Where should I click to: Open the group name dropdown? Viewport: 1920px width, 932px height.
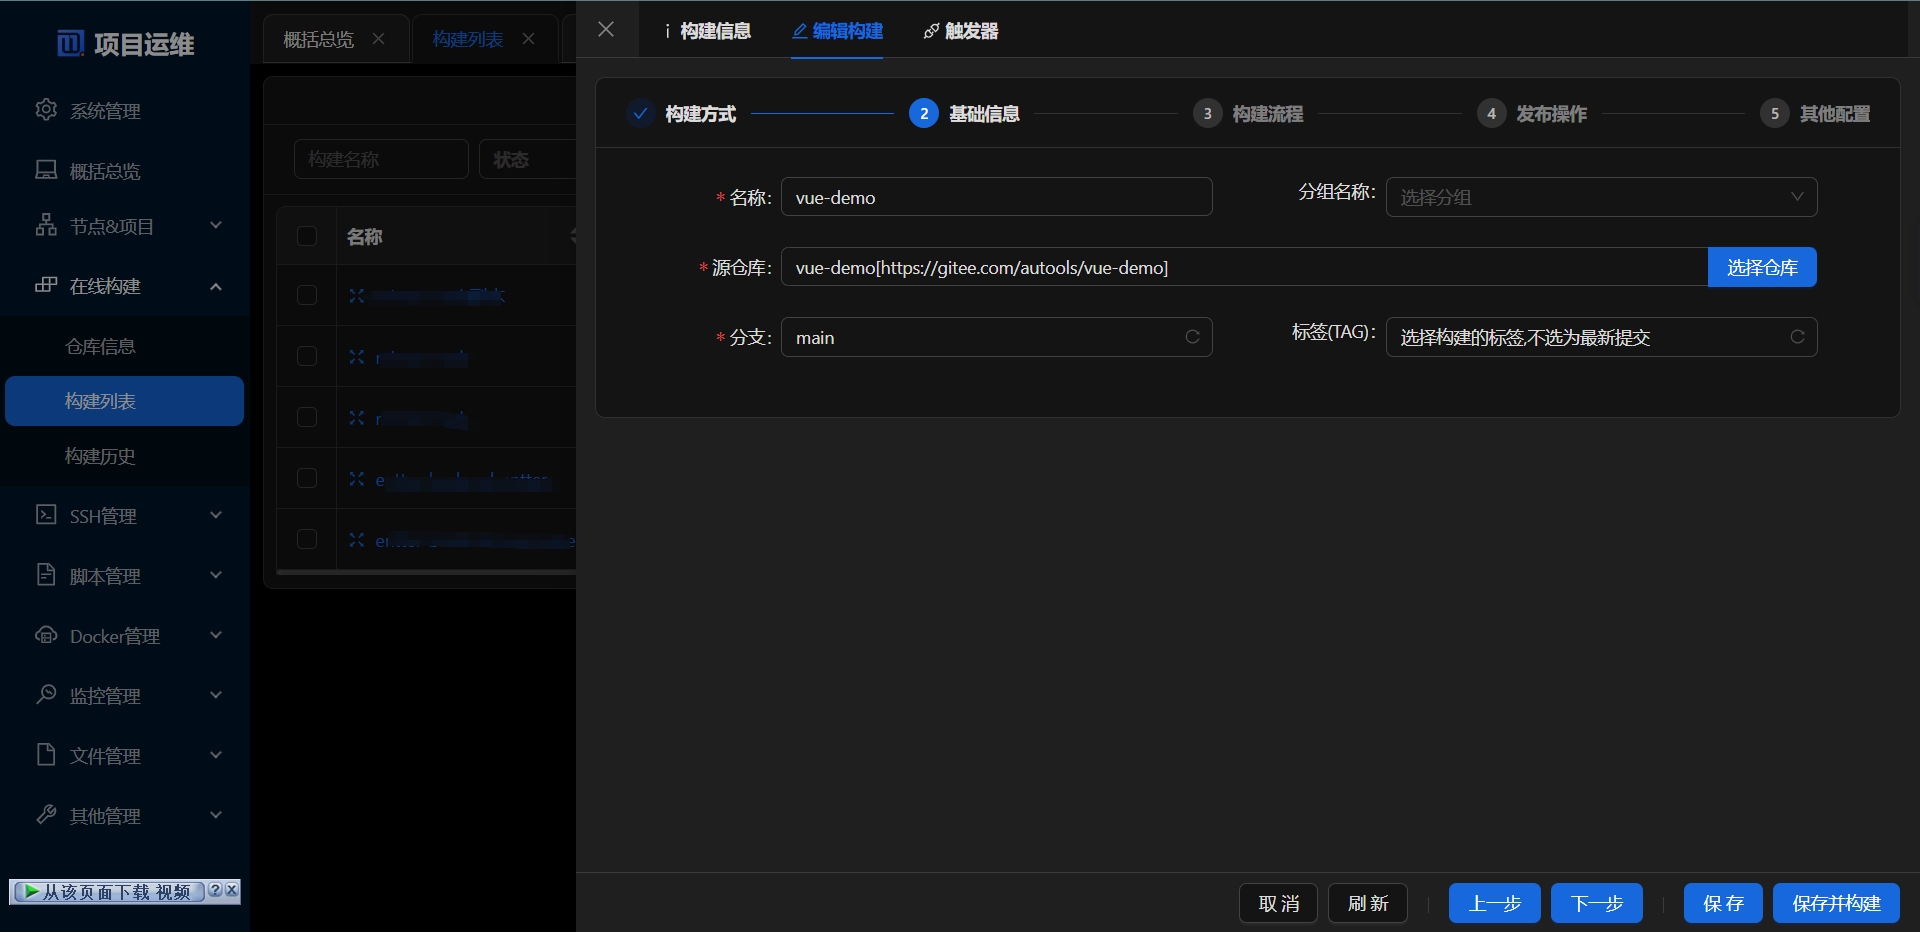tap(1600, 197)
